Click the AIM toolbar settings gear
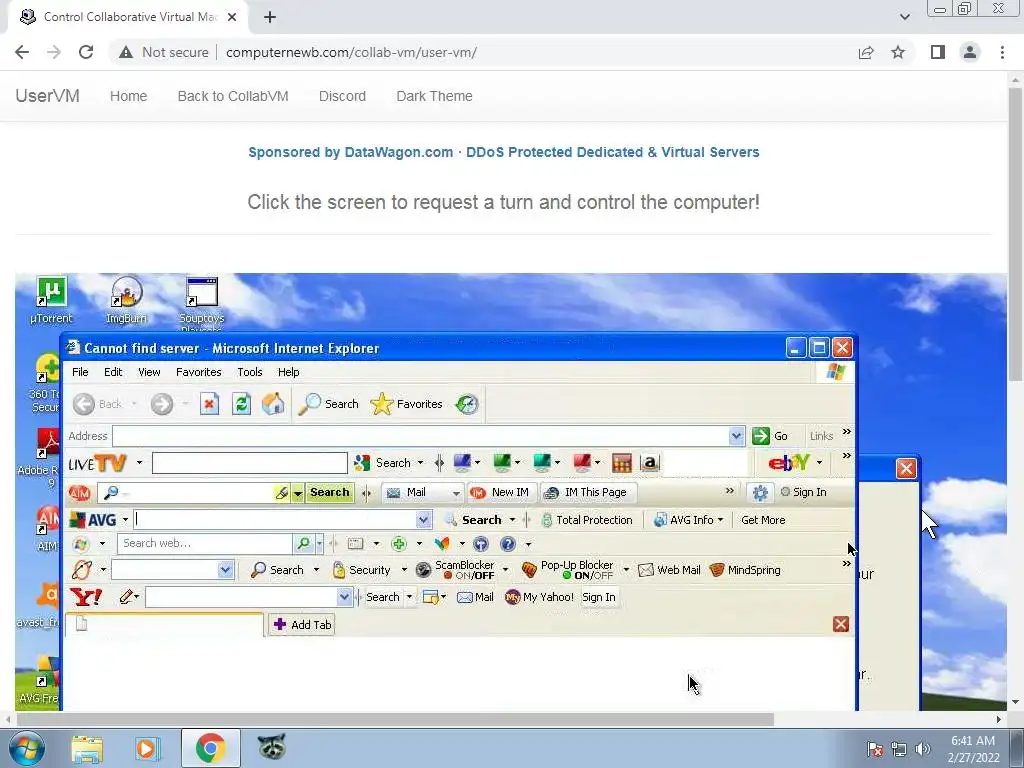1024x768 pixels. pyautogui.click(x=760, y=492)
